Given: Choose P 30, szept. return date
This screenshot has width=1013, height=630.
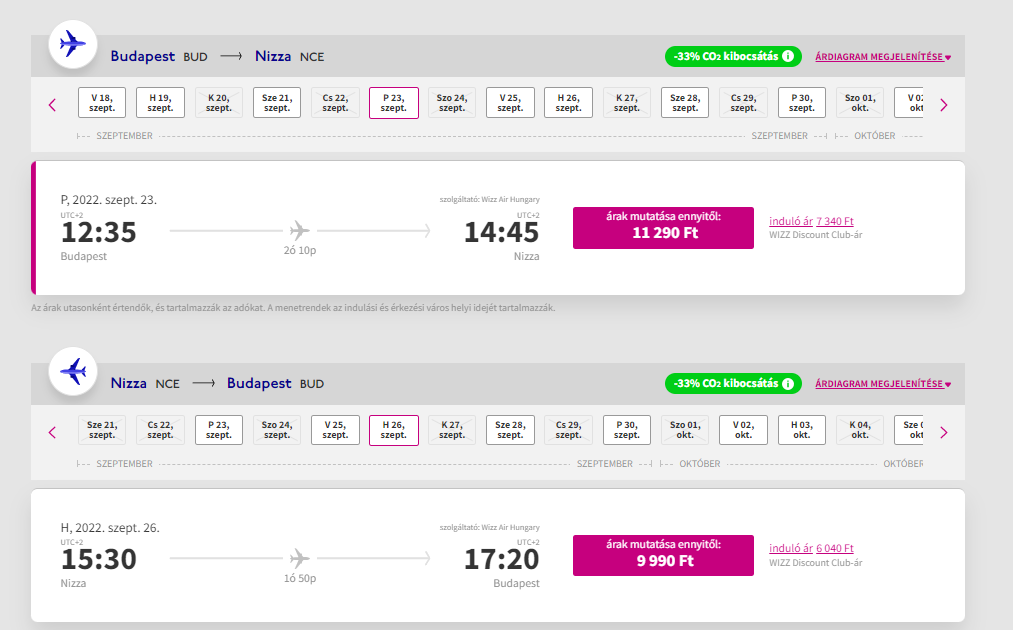Looking at the screenshot, I should click(626, 430).
